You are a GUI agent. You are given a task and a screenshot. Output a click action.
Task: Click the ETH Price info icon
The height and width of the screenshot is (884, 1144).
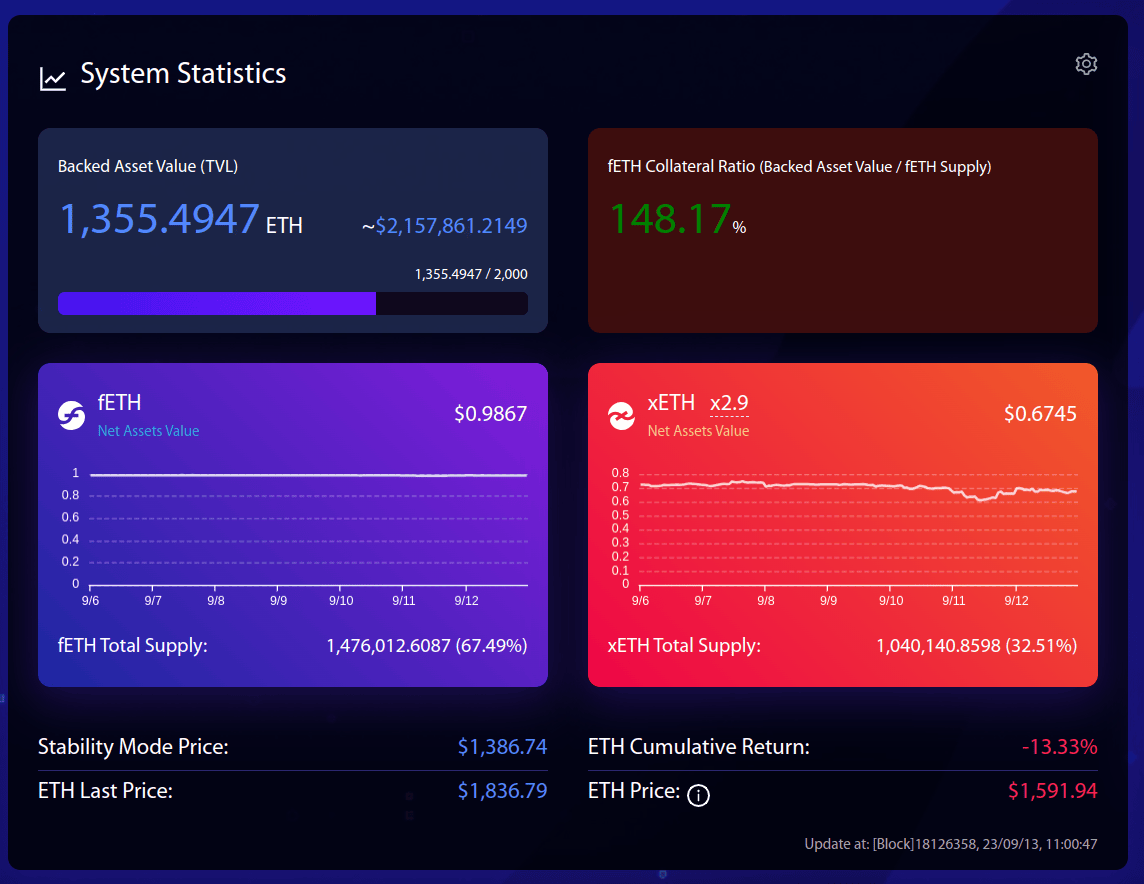coord(699,796)
